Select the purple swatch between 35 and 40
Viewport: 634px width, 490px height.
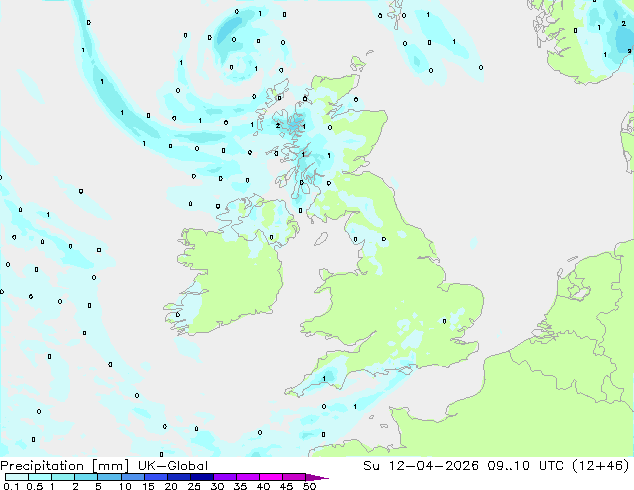(x=247, y=477)
